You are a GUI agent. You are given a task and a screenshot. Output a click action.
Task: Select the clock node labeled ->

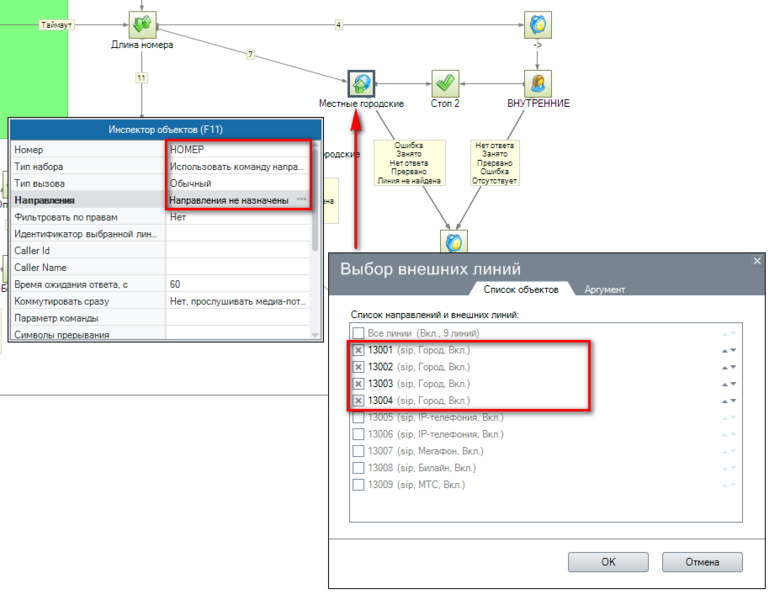[538, 24]
